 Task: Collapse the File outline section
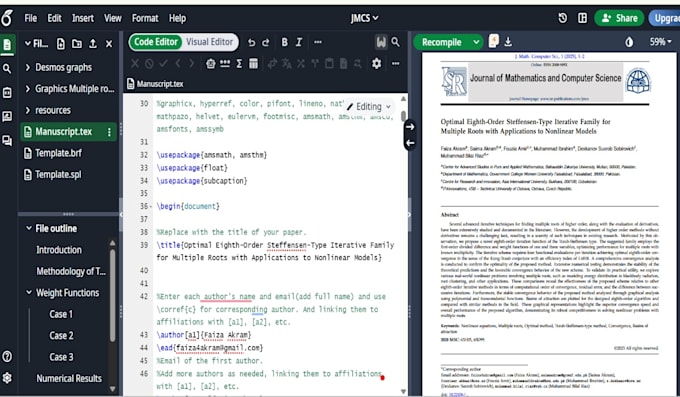(x=29, y=228)
